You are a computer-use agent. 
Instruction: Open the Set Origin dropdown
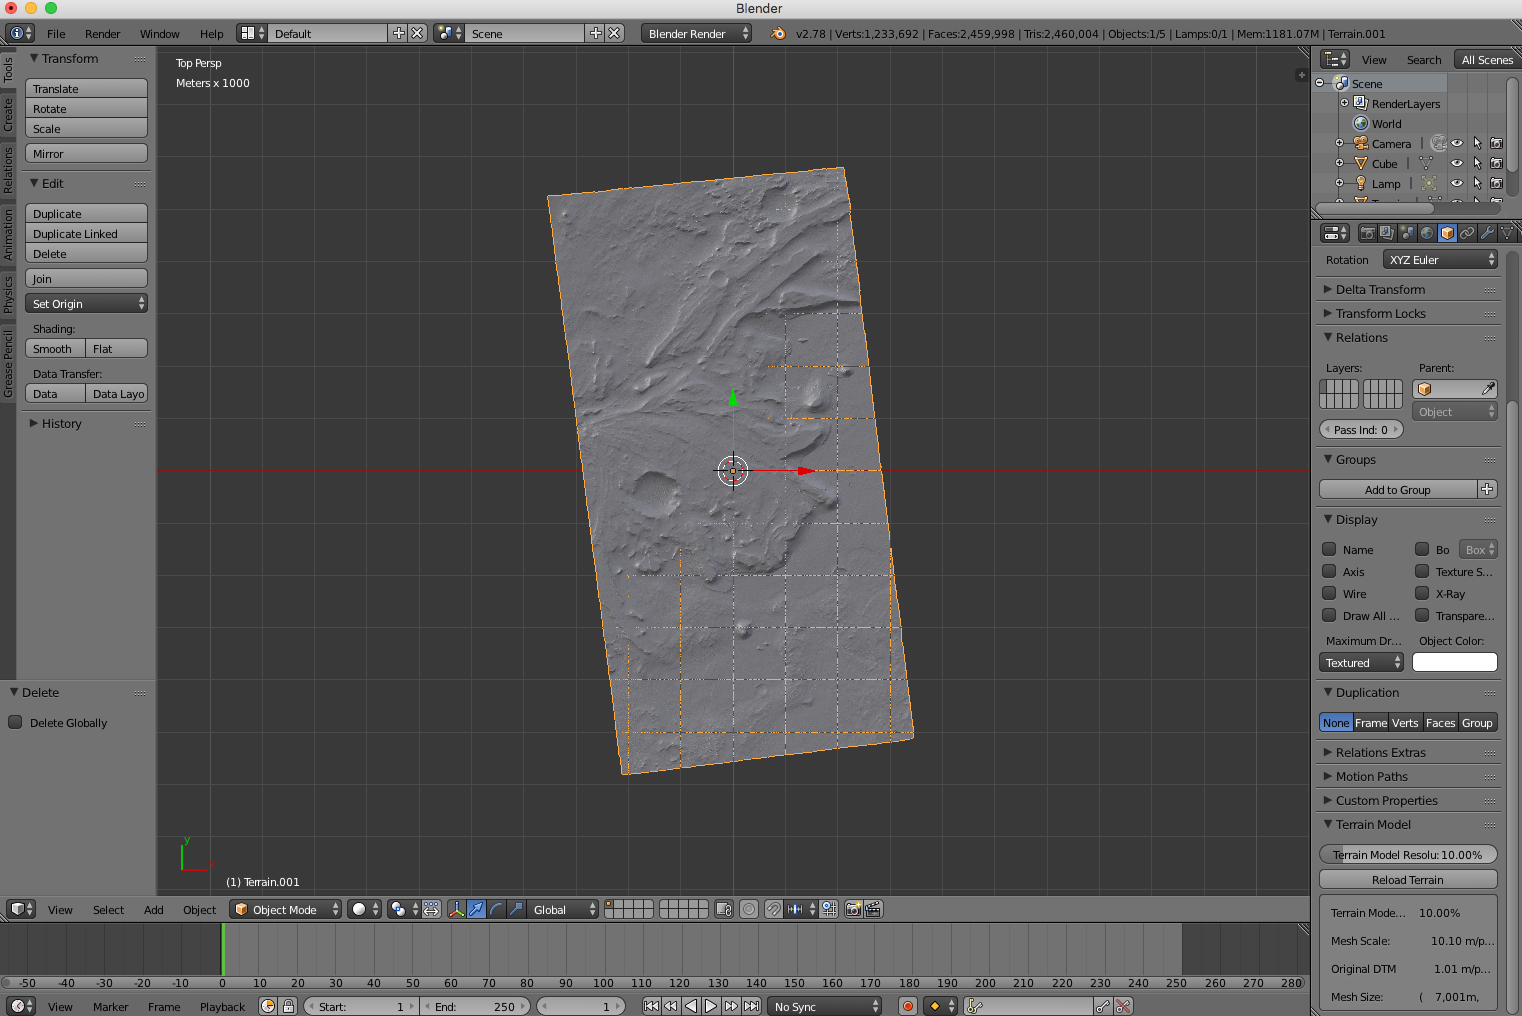point(86,303)
